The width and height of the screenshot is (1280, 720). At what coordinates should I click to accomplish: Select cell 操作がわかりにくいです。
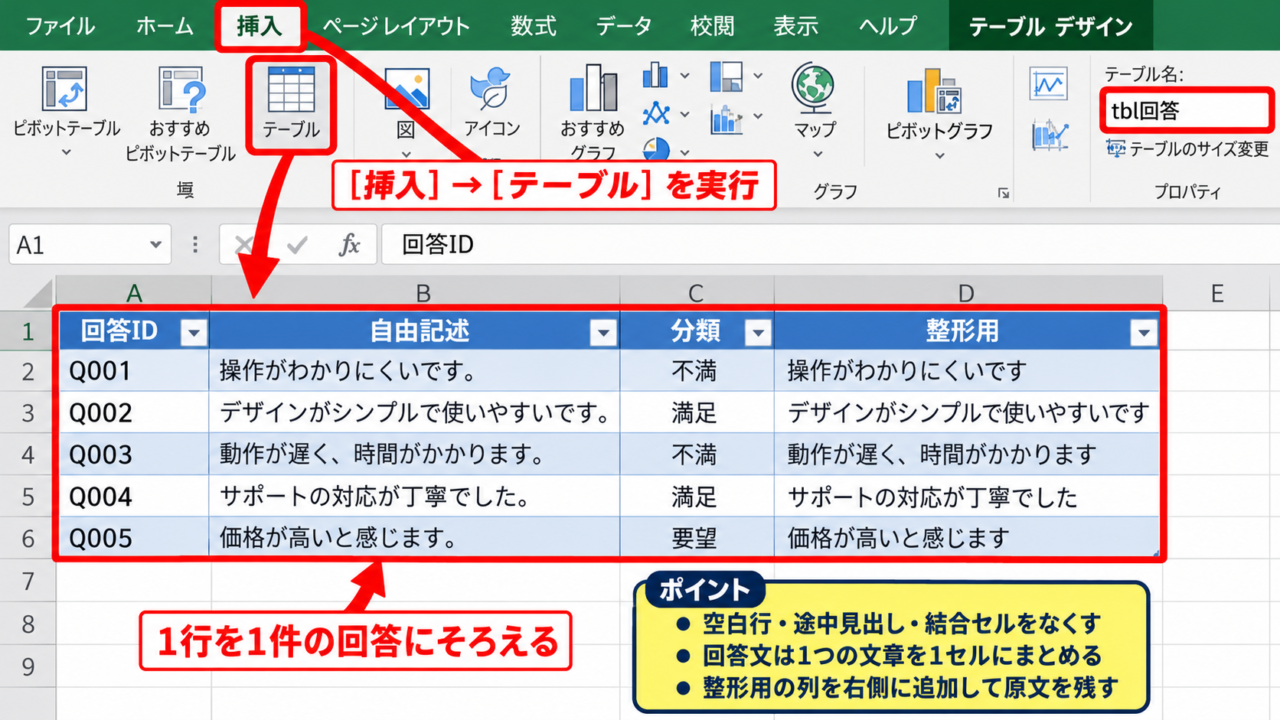pyautogui.click(x=415, y=372)
